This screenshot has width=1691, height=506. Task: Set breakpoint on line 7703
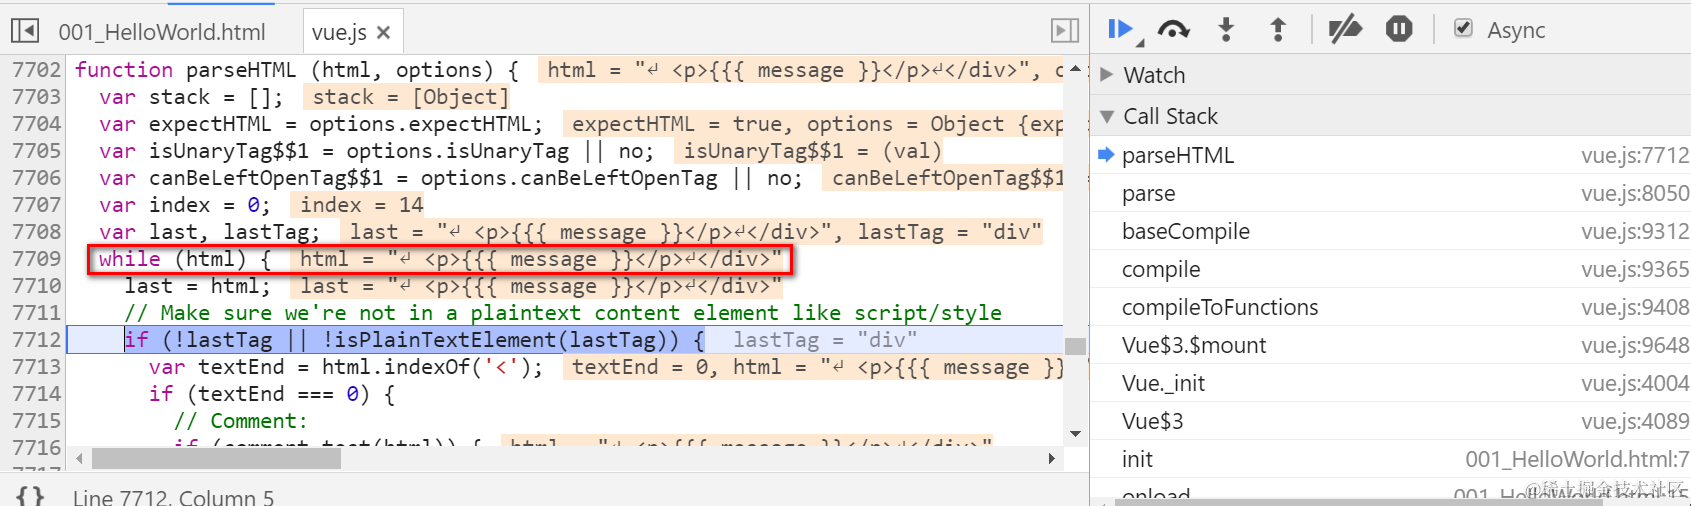pyautogui.click(x=36, y=97)
